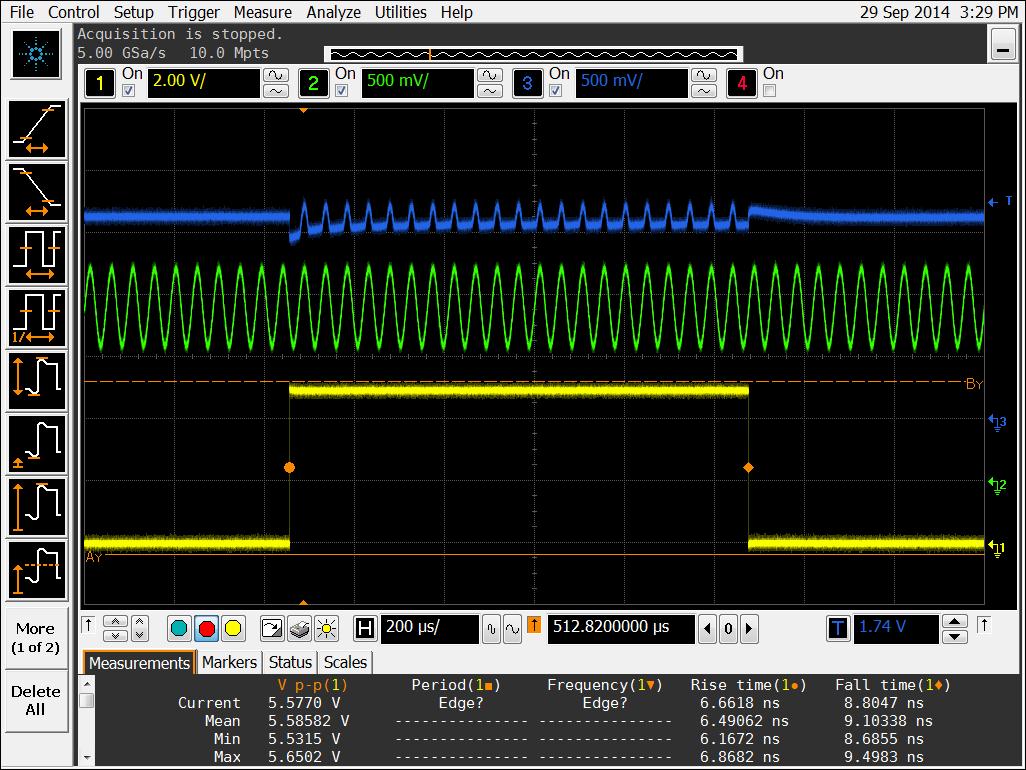Decrease channel 2 vertical scale
The width and height of the screenshot is (1026, 770).
[x=489, y=91]
